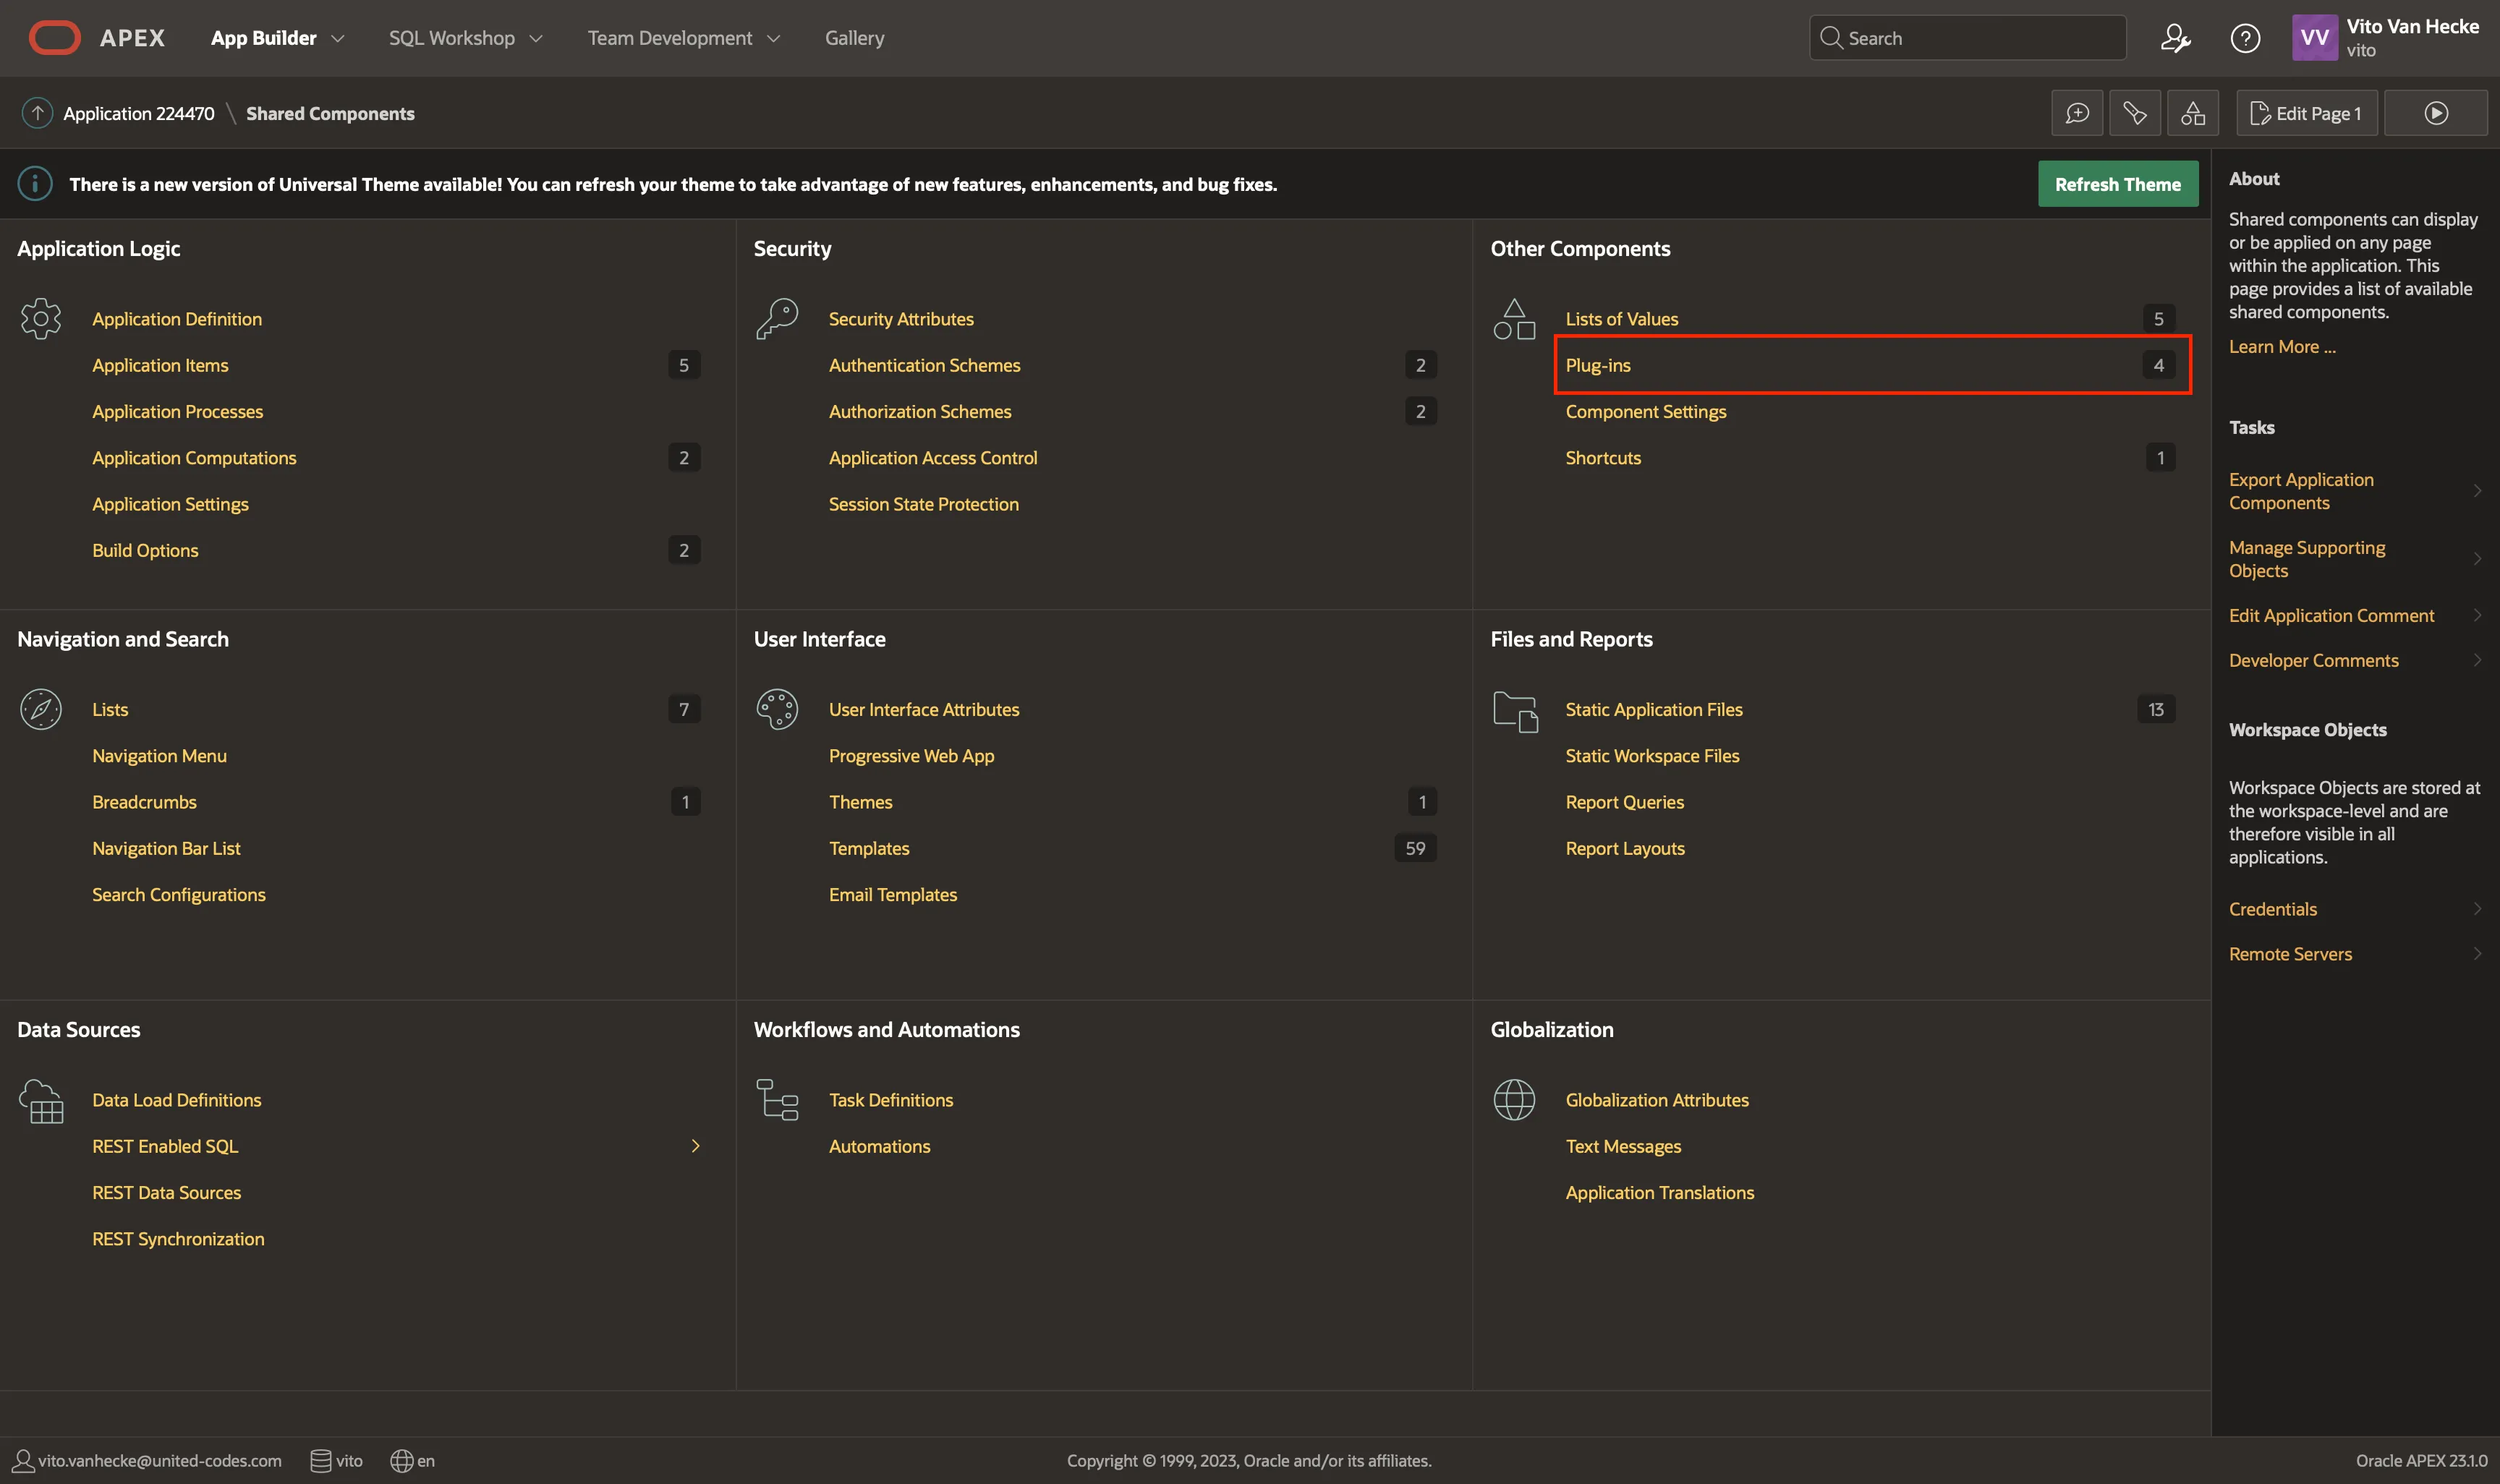The image size is (2500, 1484).
Task: Click the Edit Page 1 button
Action: point(2305,113)
